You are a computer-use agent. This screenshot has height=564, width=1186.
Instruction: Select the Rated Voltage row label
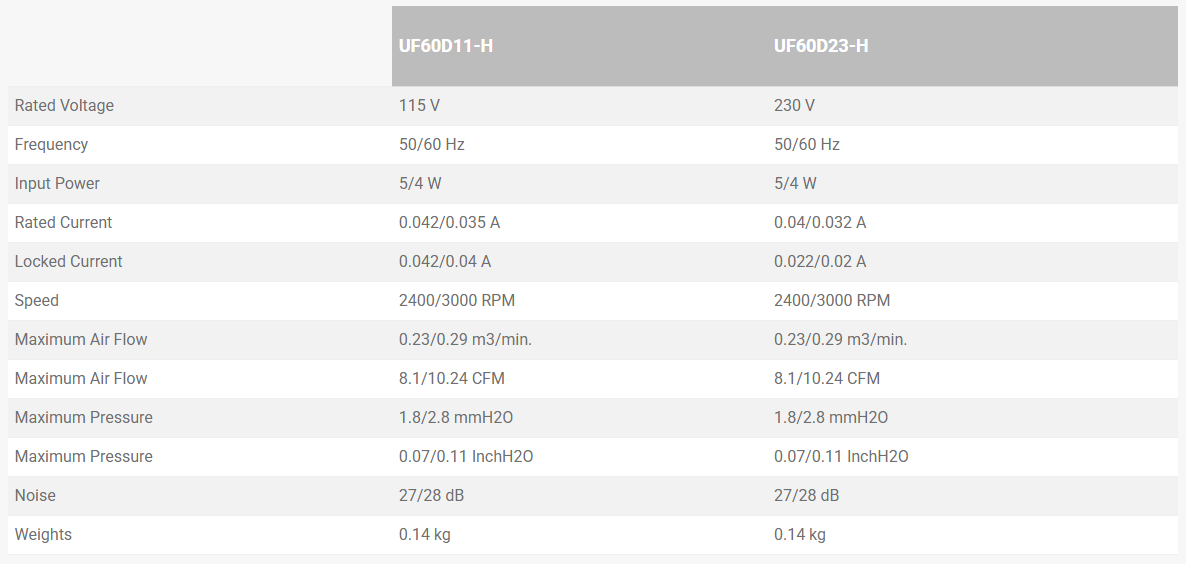pos(64,106)
